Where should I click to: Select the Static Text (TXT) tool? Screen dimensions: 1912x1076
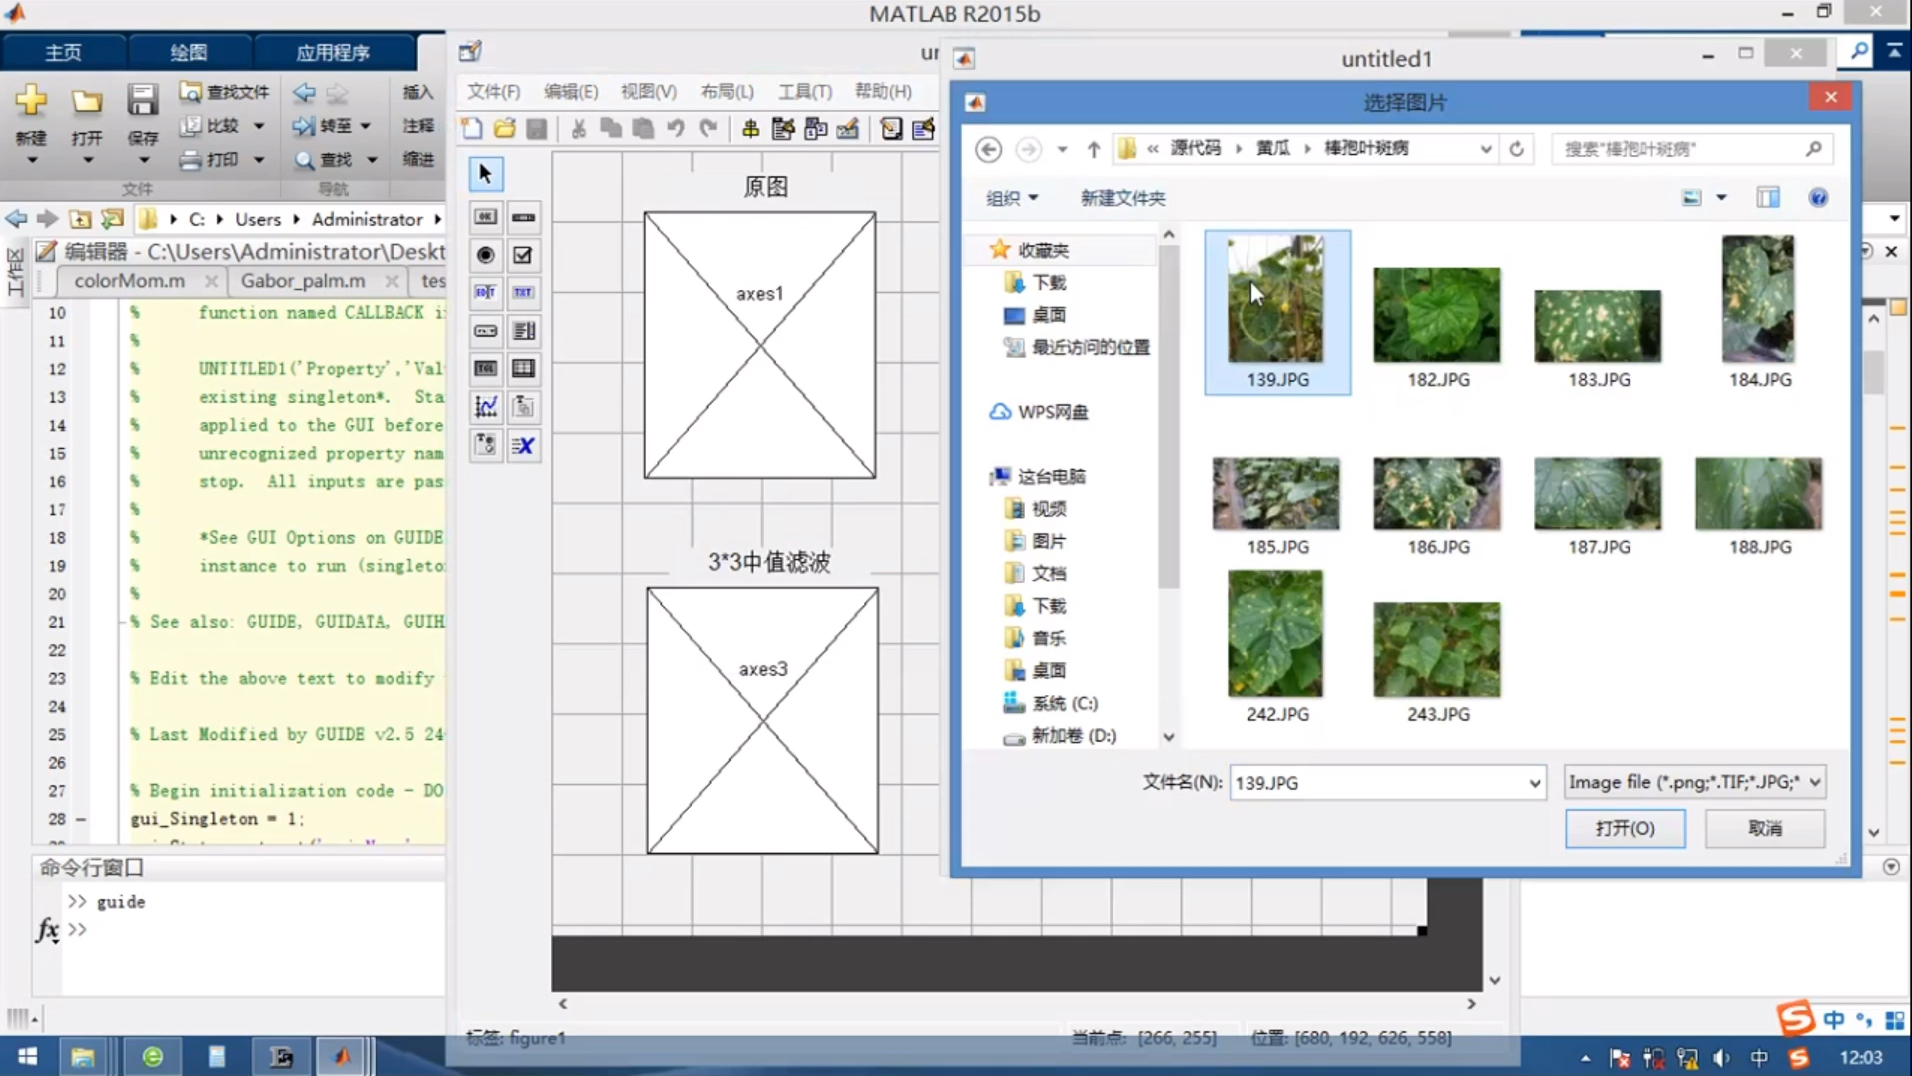[x=523, y=292]
